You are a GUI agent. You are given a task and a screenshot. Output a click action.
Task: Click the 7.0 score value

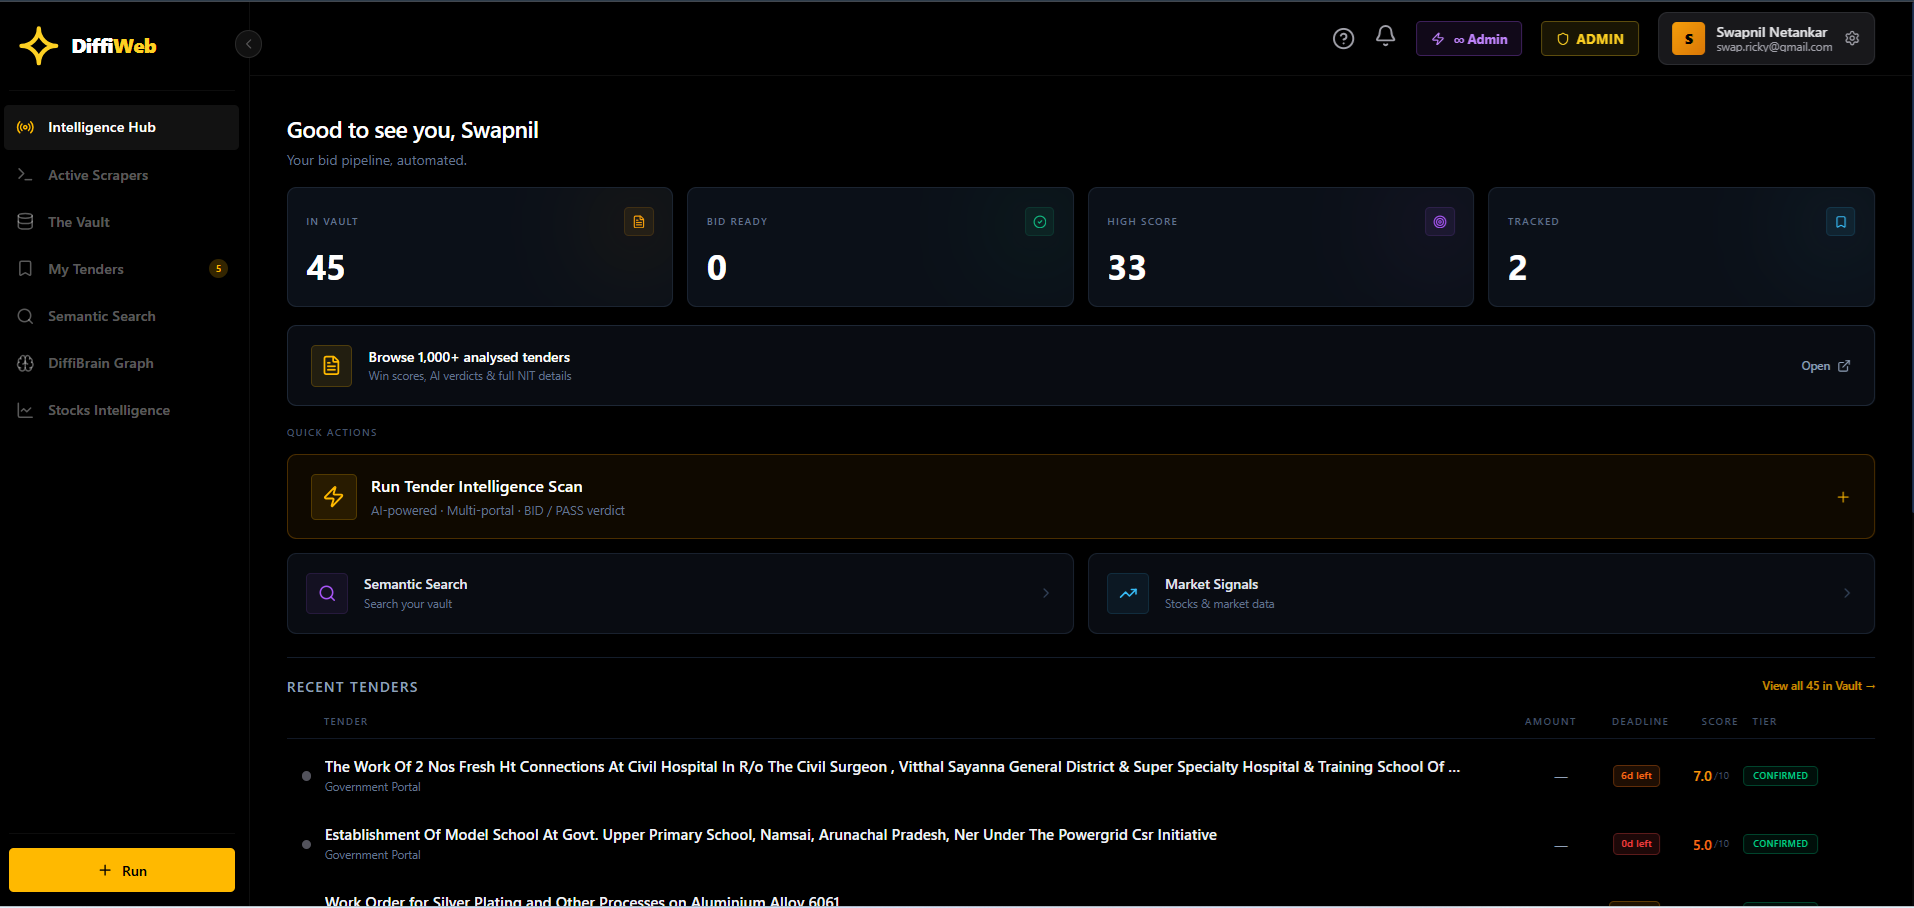[x=1702, y=776]
